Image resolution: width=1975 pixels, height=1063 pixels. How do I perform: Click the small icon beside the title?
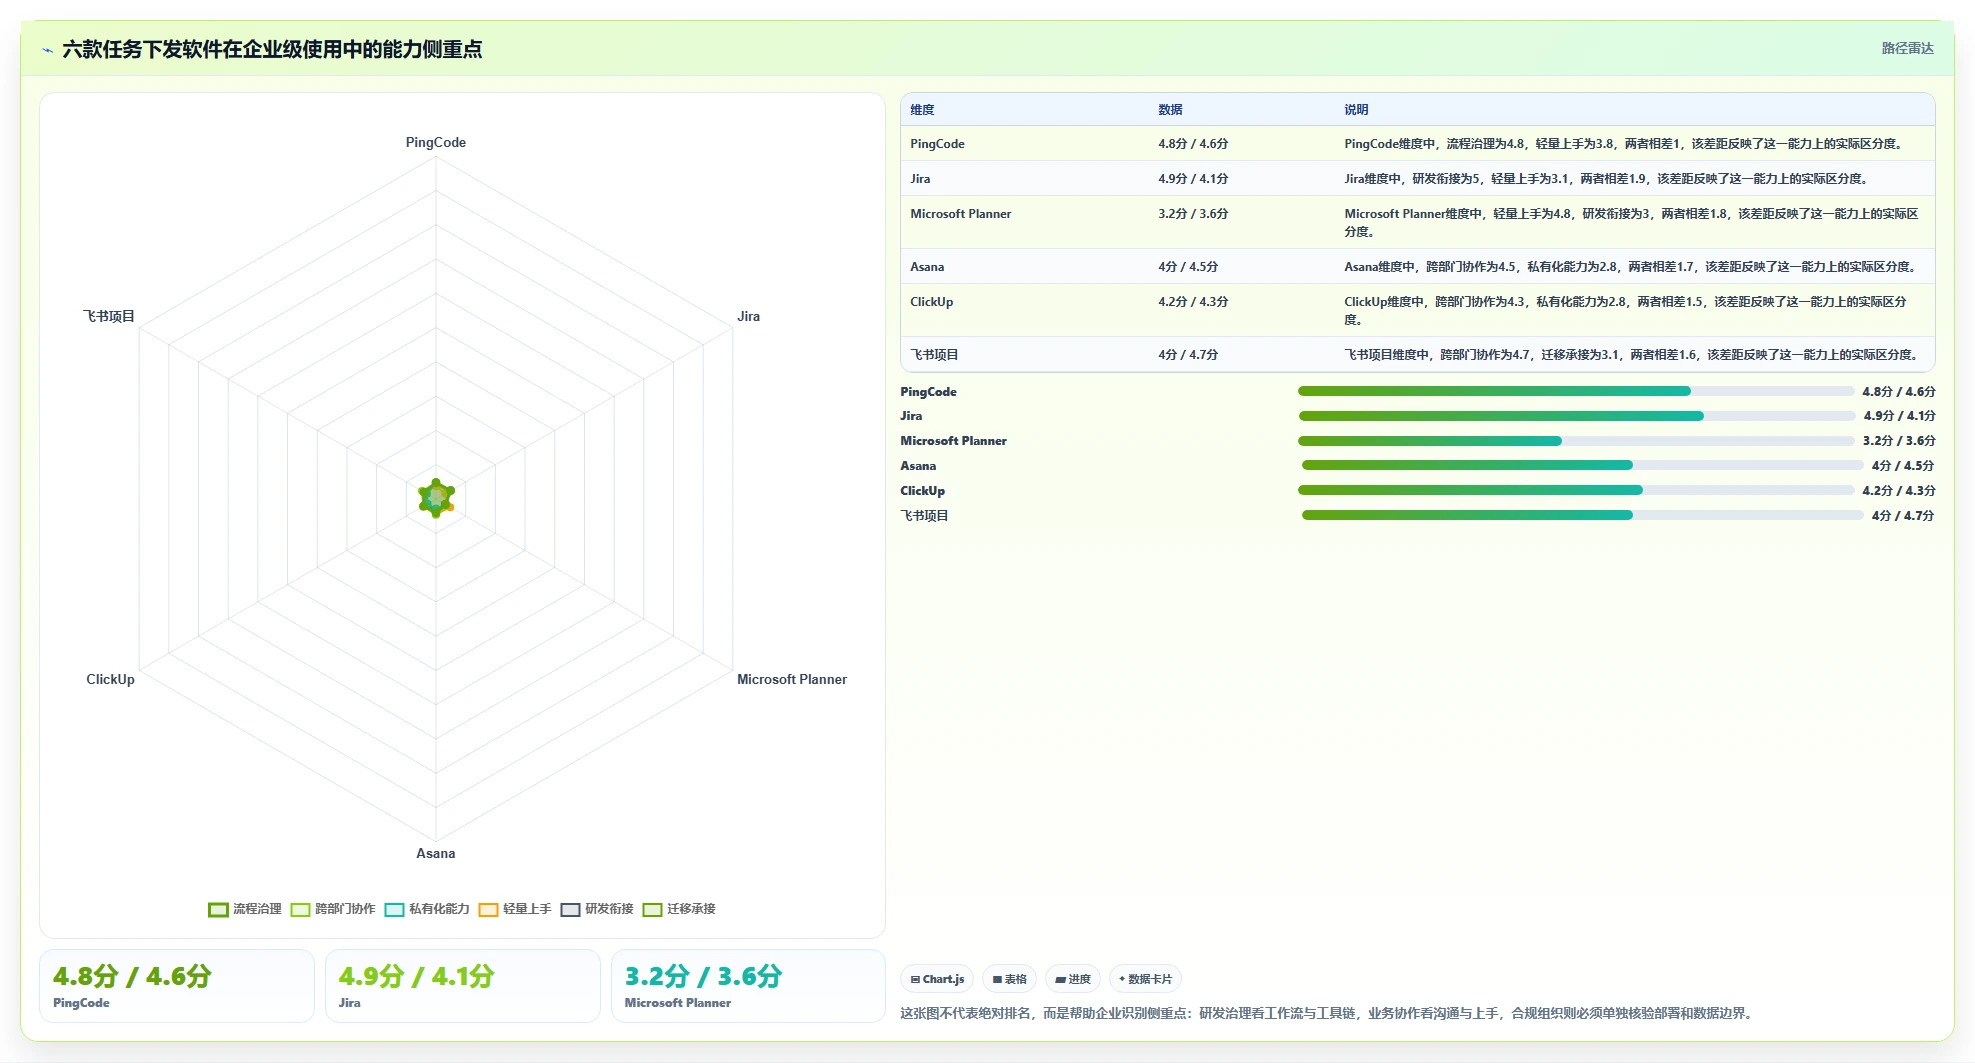47,50
